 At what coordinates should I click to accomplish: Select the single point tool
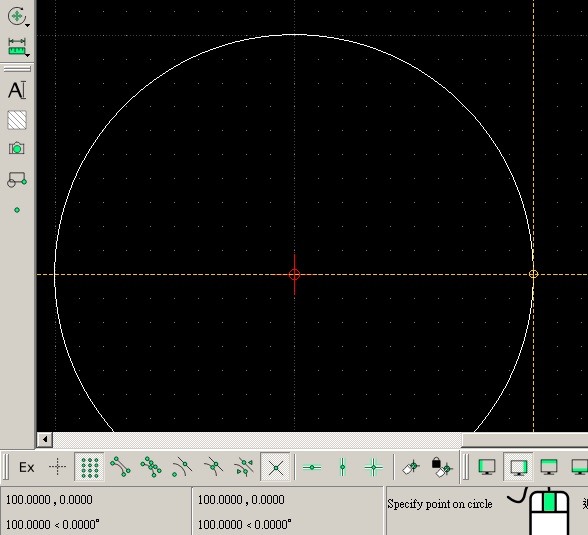pos(17,210)
